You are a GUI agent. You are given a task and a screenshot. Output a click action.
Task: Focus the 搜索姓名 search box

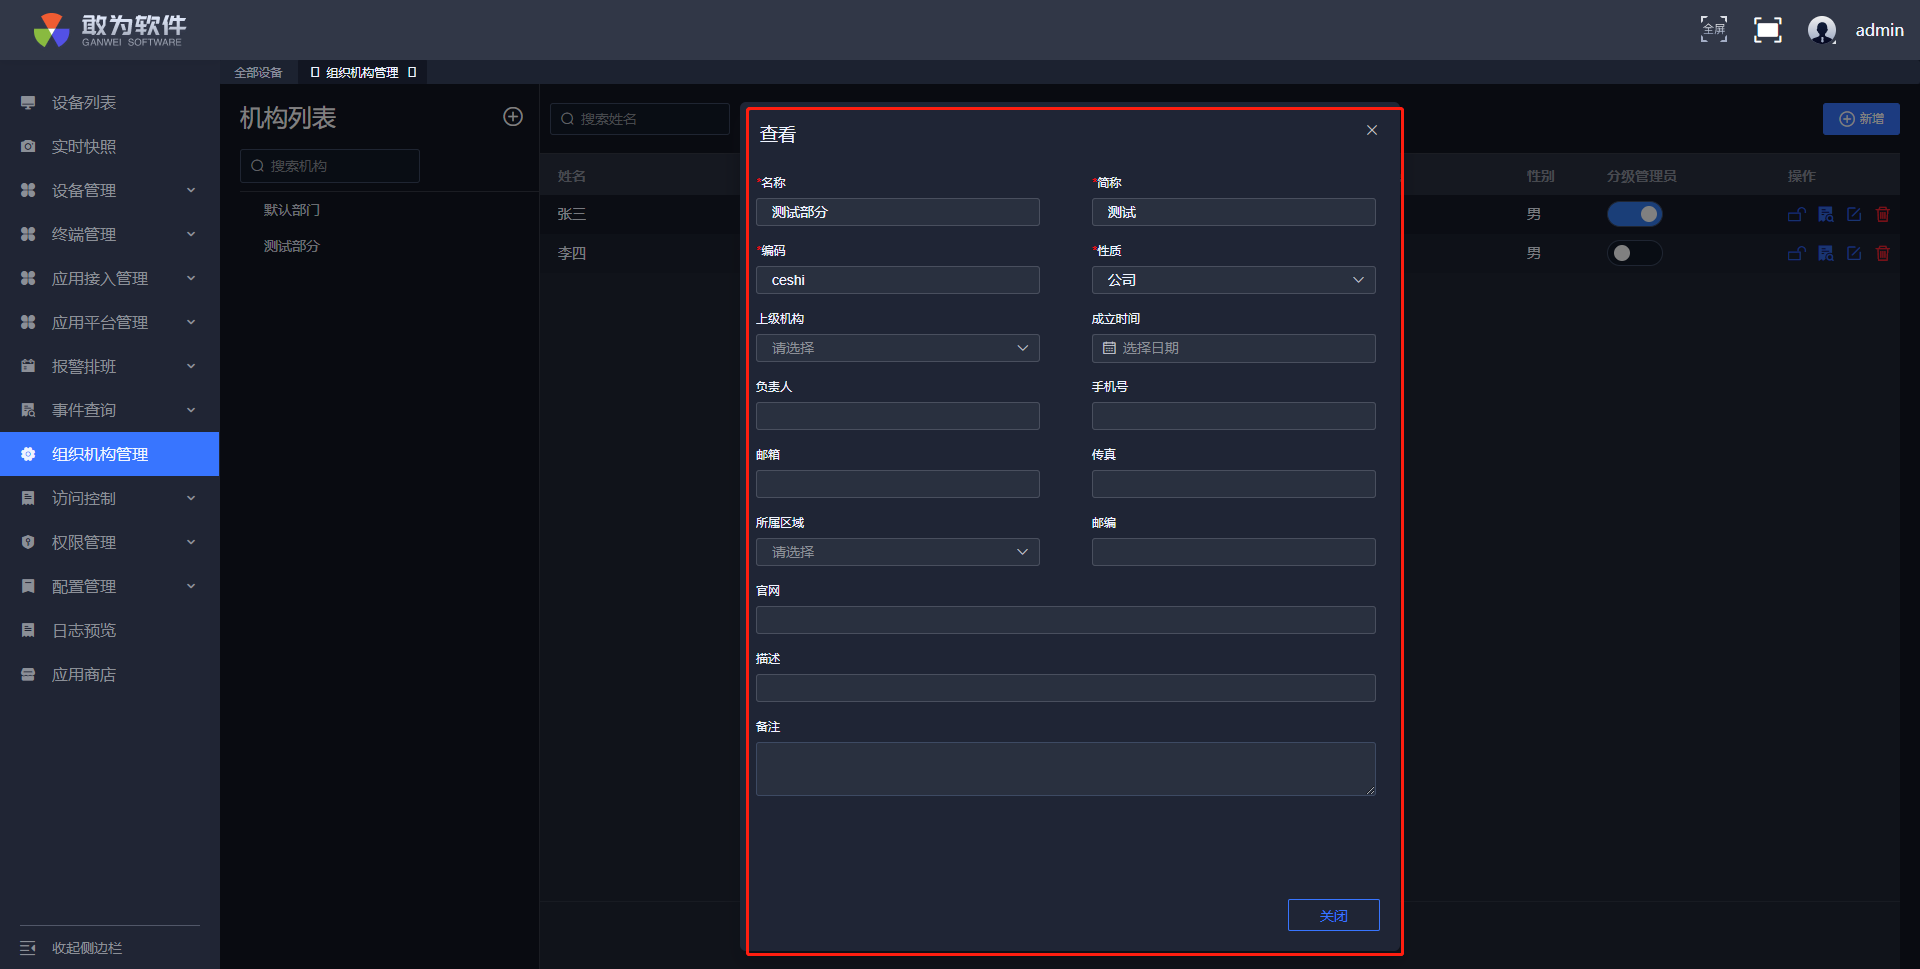[x=640, y=119]
